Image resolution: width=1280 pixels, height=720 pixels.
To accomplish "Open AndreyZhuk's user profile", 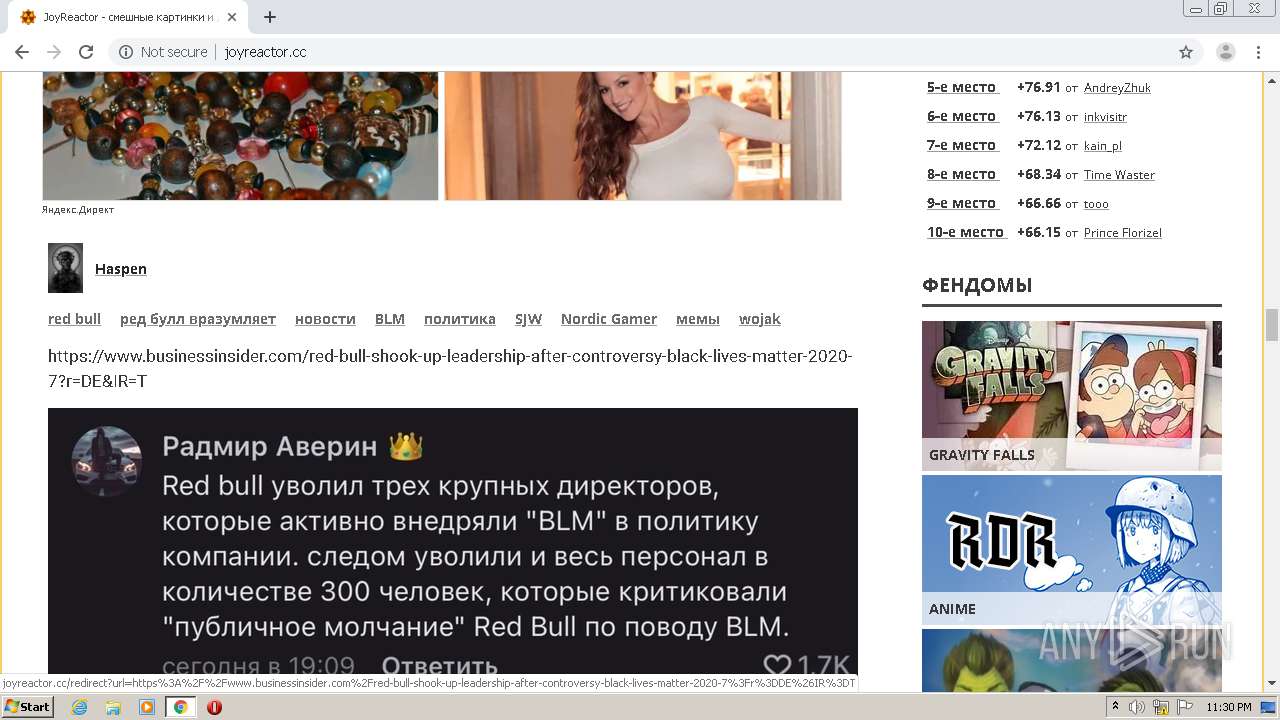I will click(x=1117, y=88).
